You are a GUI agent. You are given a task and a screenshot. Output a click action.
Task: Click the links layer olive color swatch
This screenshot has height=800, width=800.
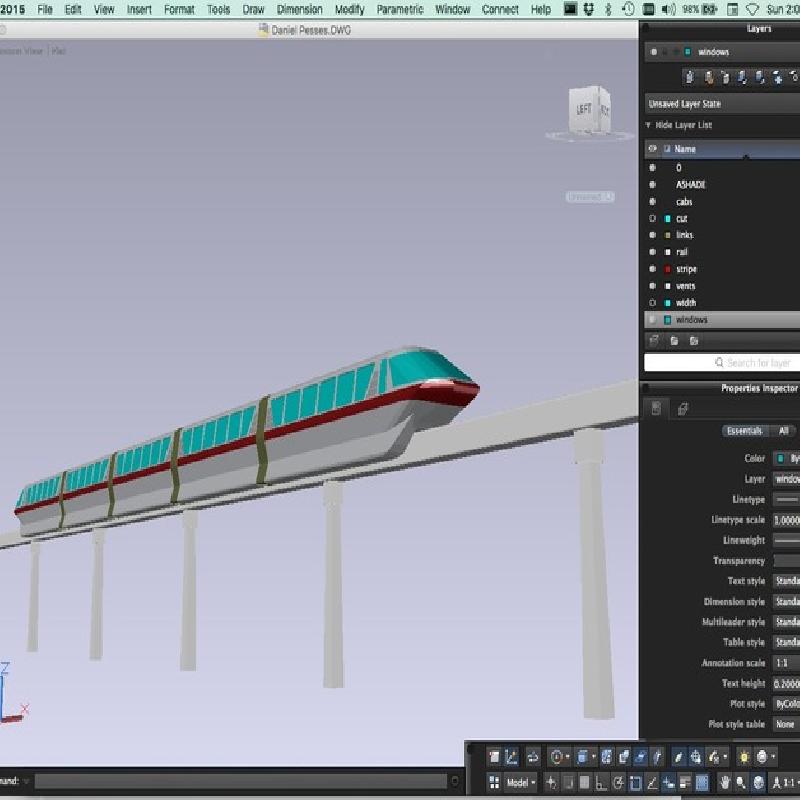click(x=667, y=235)
